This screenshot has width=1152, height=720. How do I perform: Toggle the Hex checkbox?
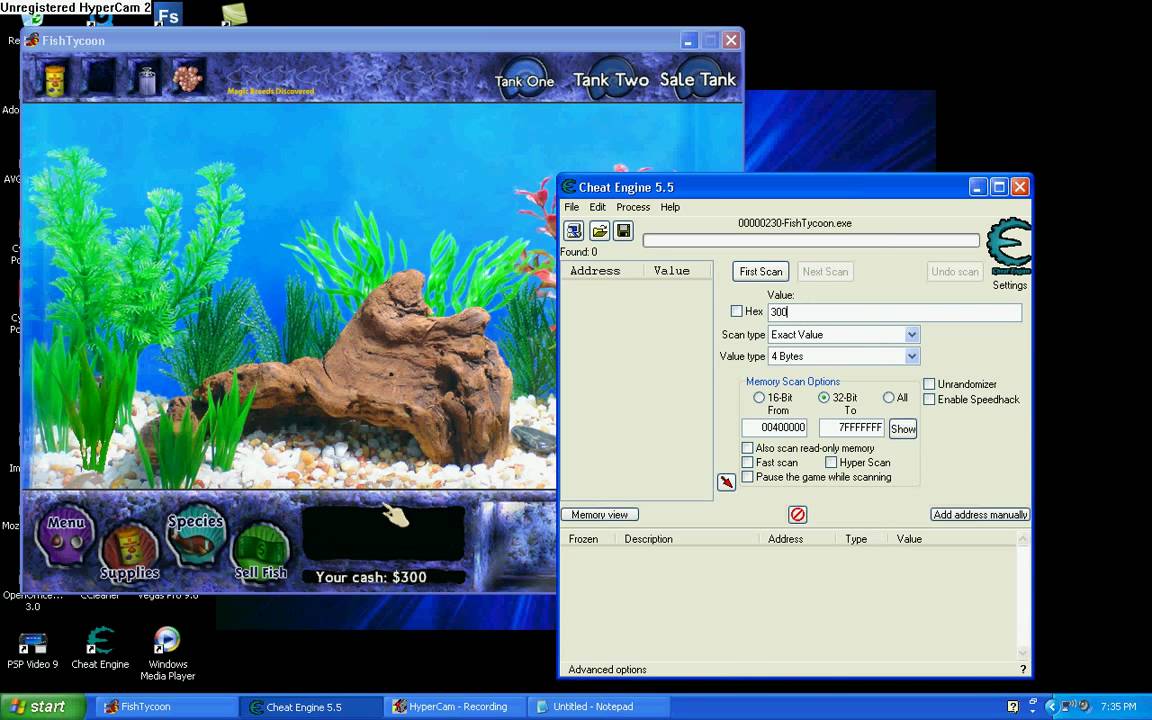736,312
